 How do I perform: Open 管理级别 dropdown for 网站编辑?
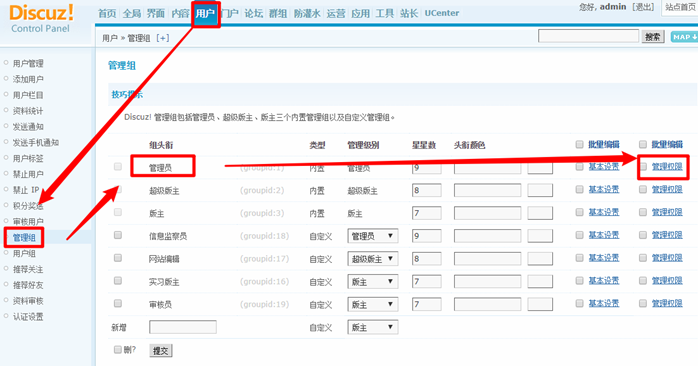point(373,259)
